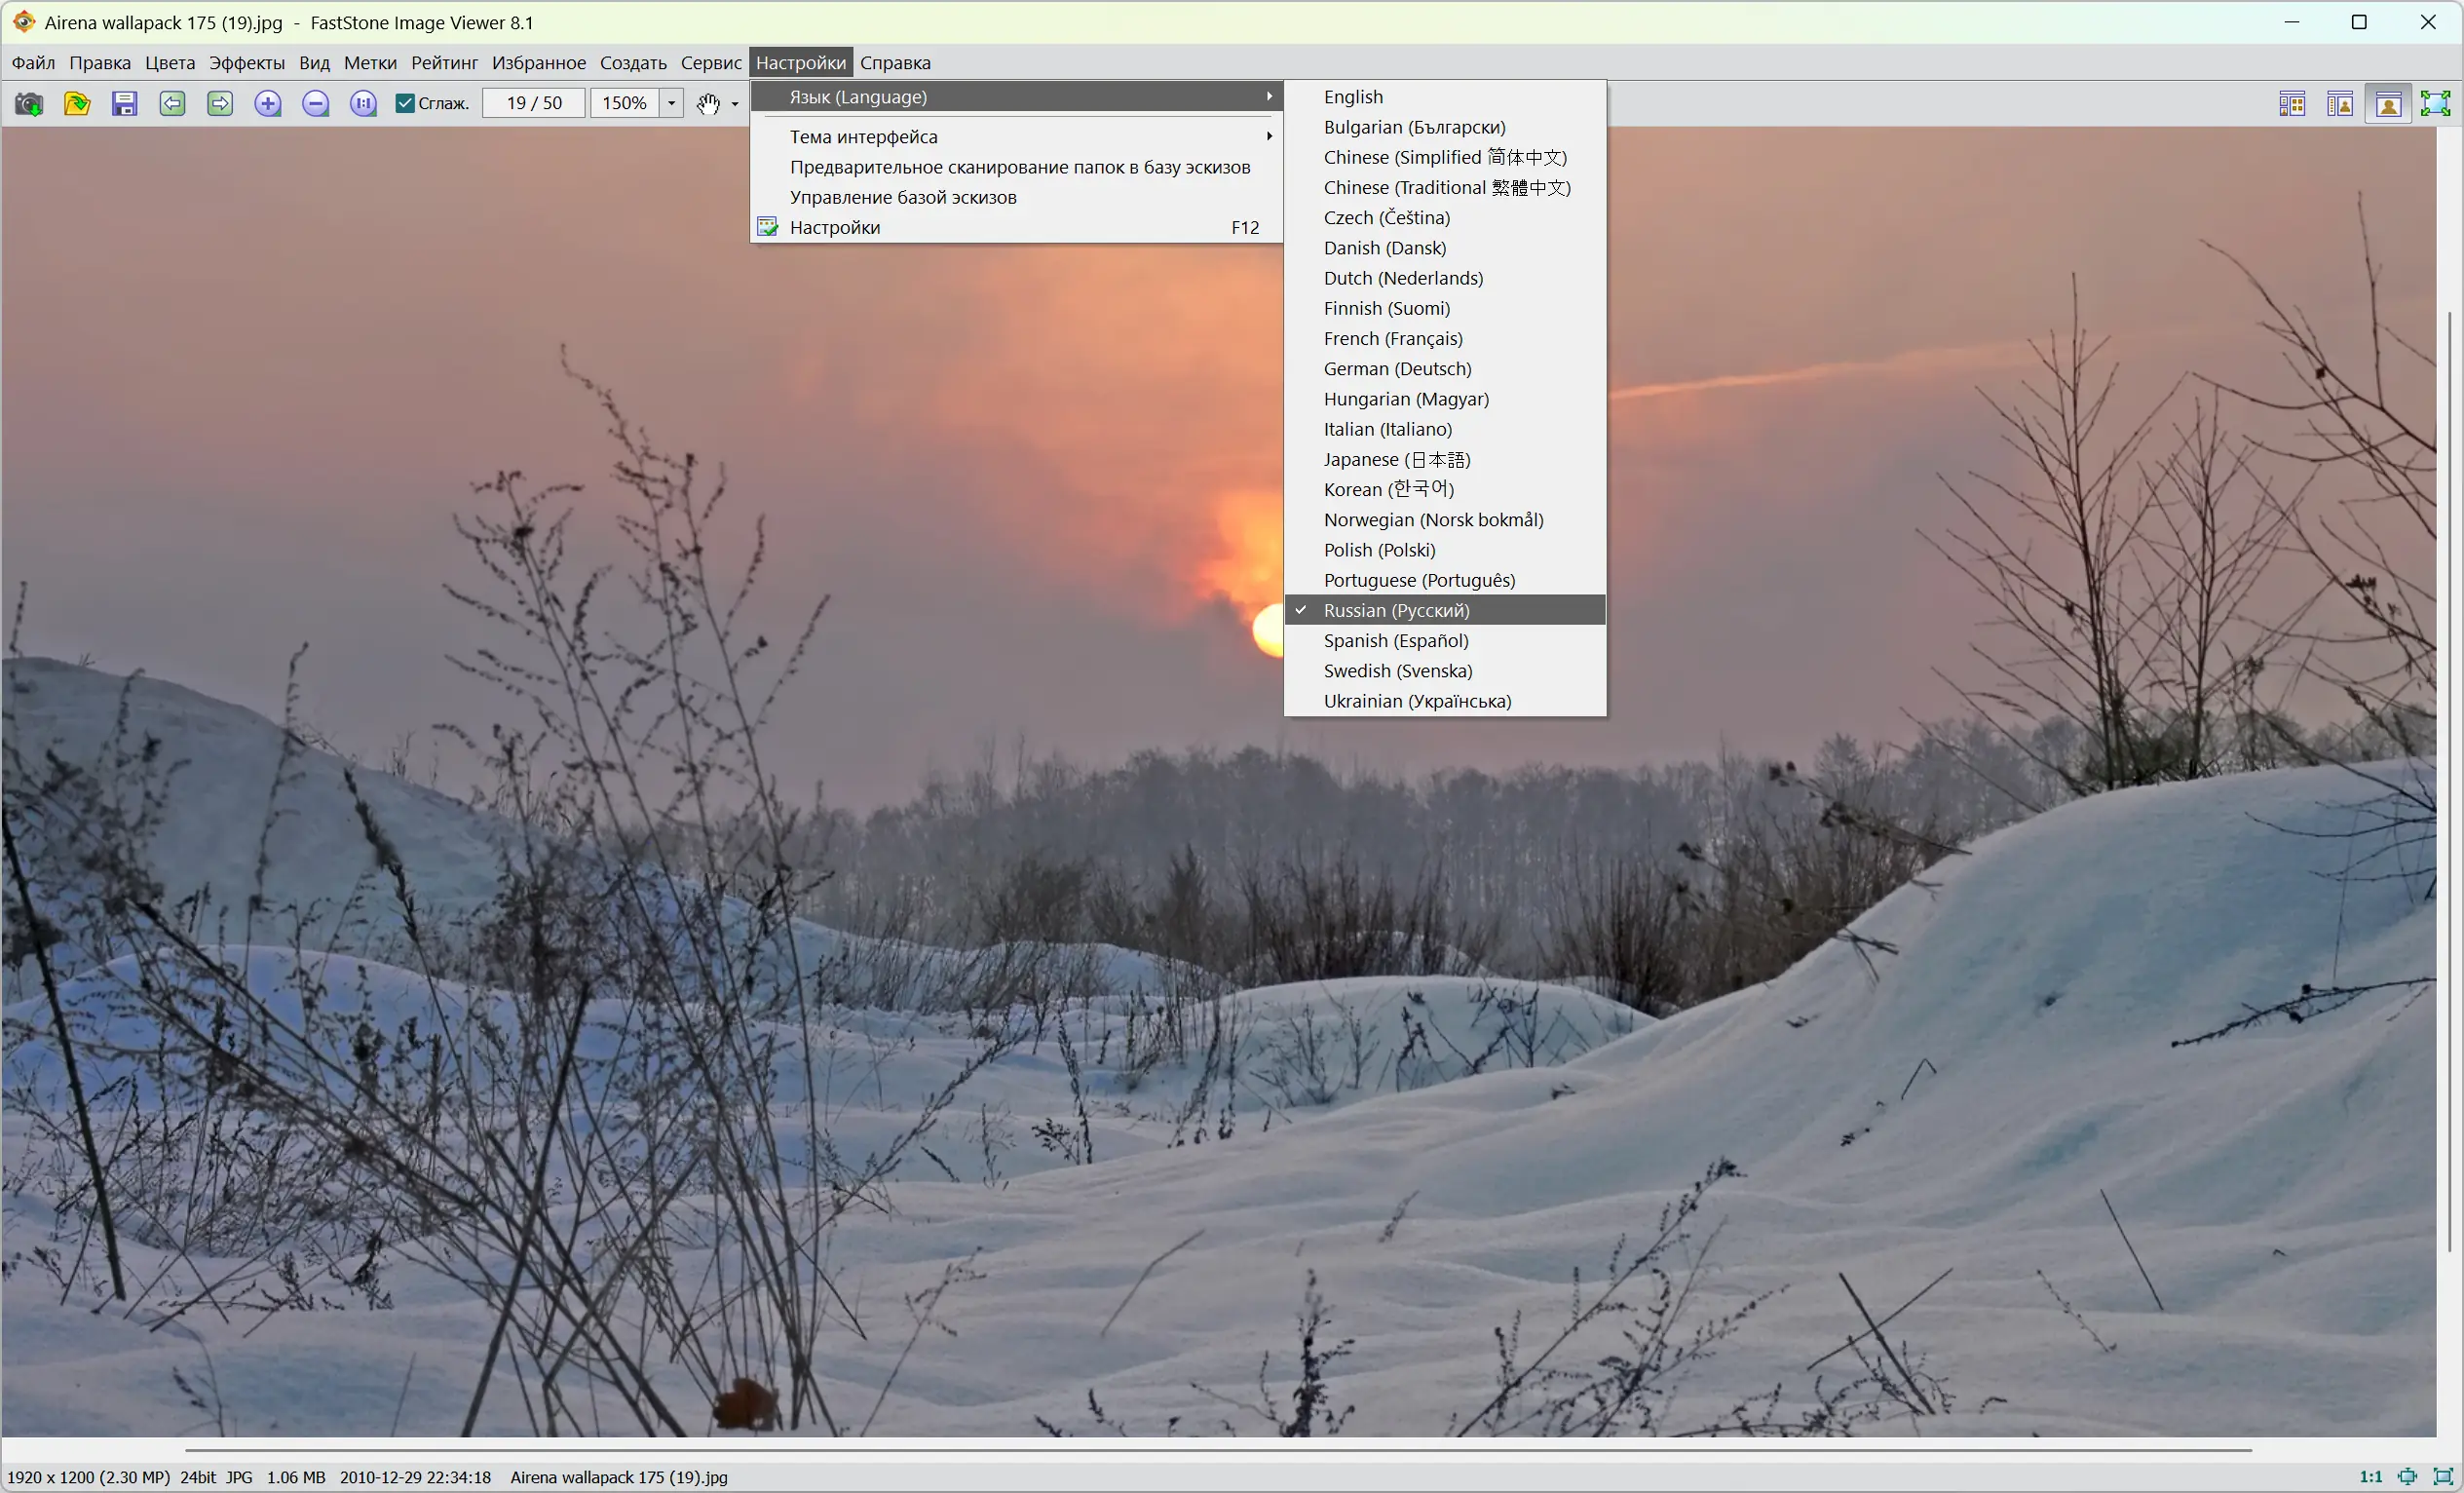2464x1493 pixels.
Task: Select Russian (Русский) in the language list
Action: pyautogui.click(x=1395, y=609)
